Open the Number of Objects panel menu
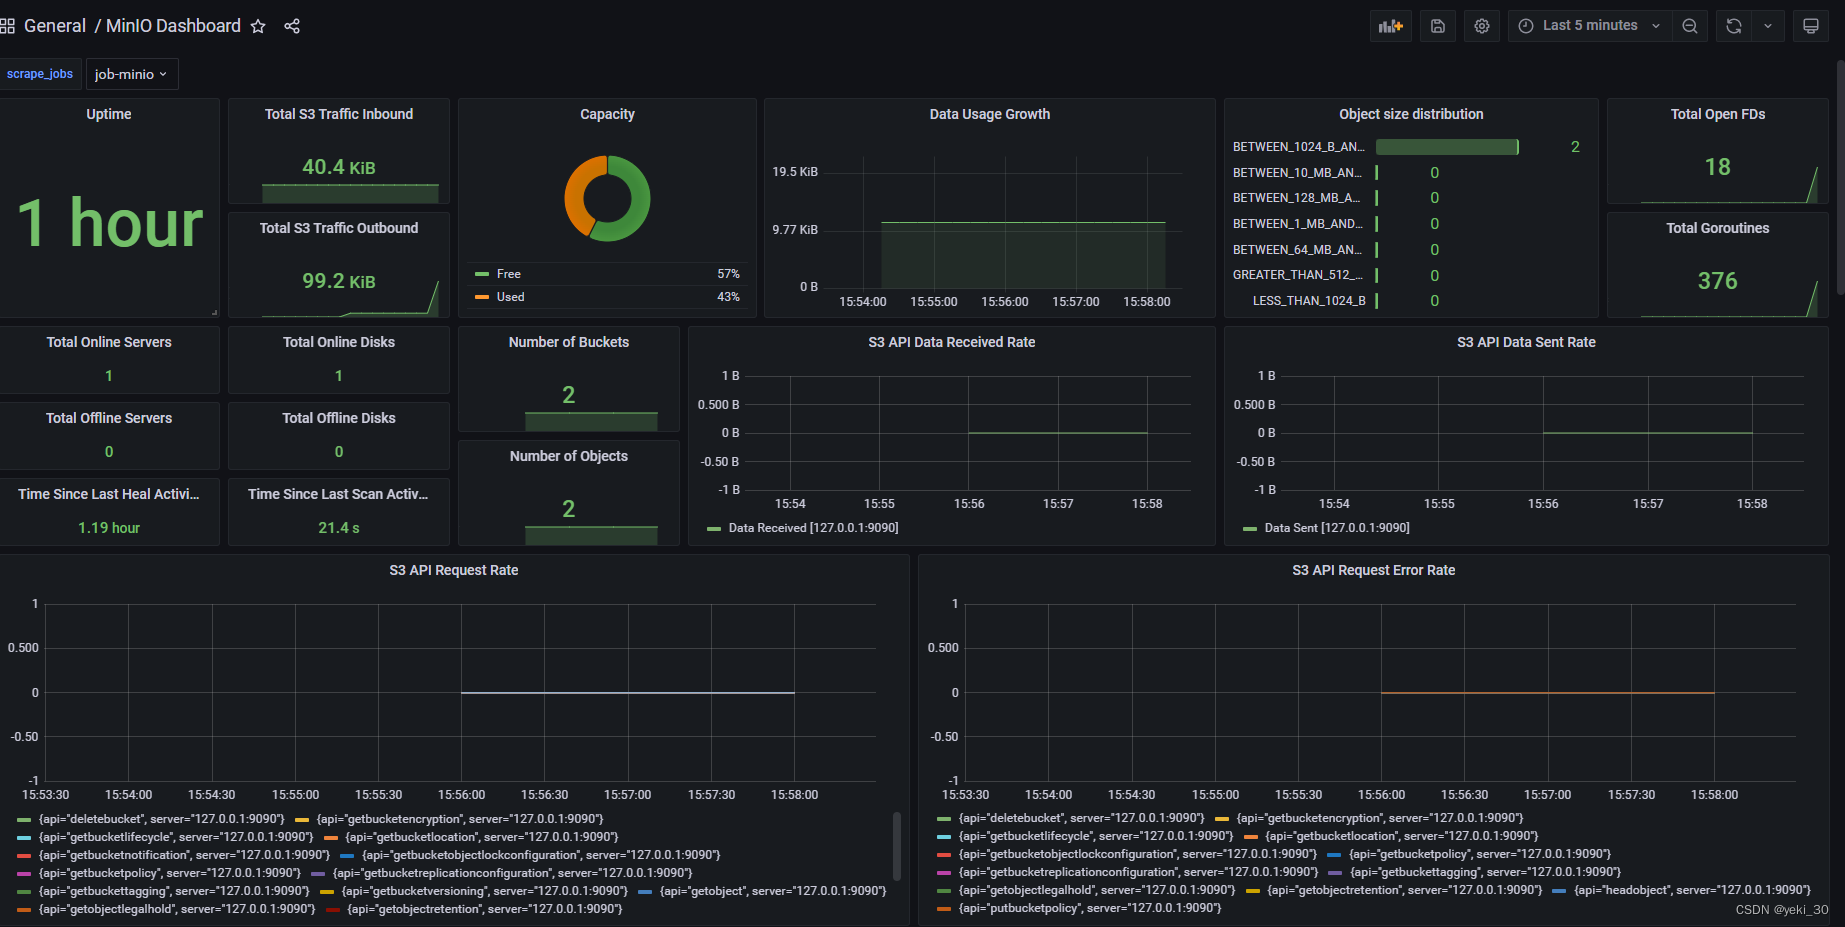 [569, 456]
